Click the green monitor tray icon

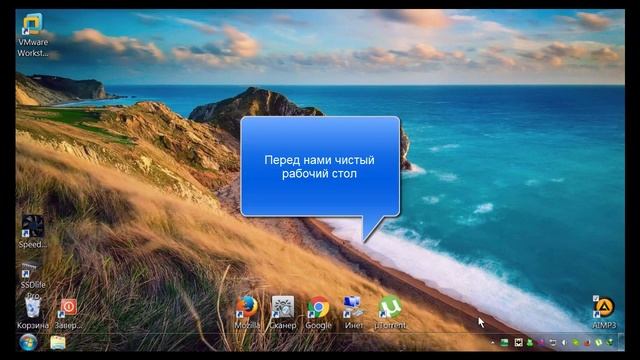(x=504, y=342)
